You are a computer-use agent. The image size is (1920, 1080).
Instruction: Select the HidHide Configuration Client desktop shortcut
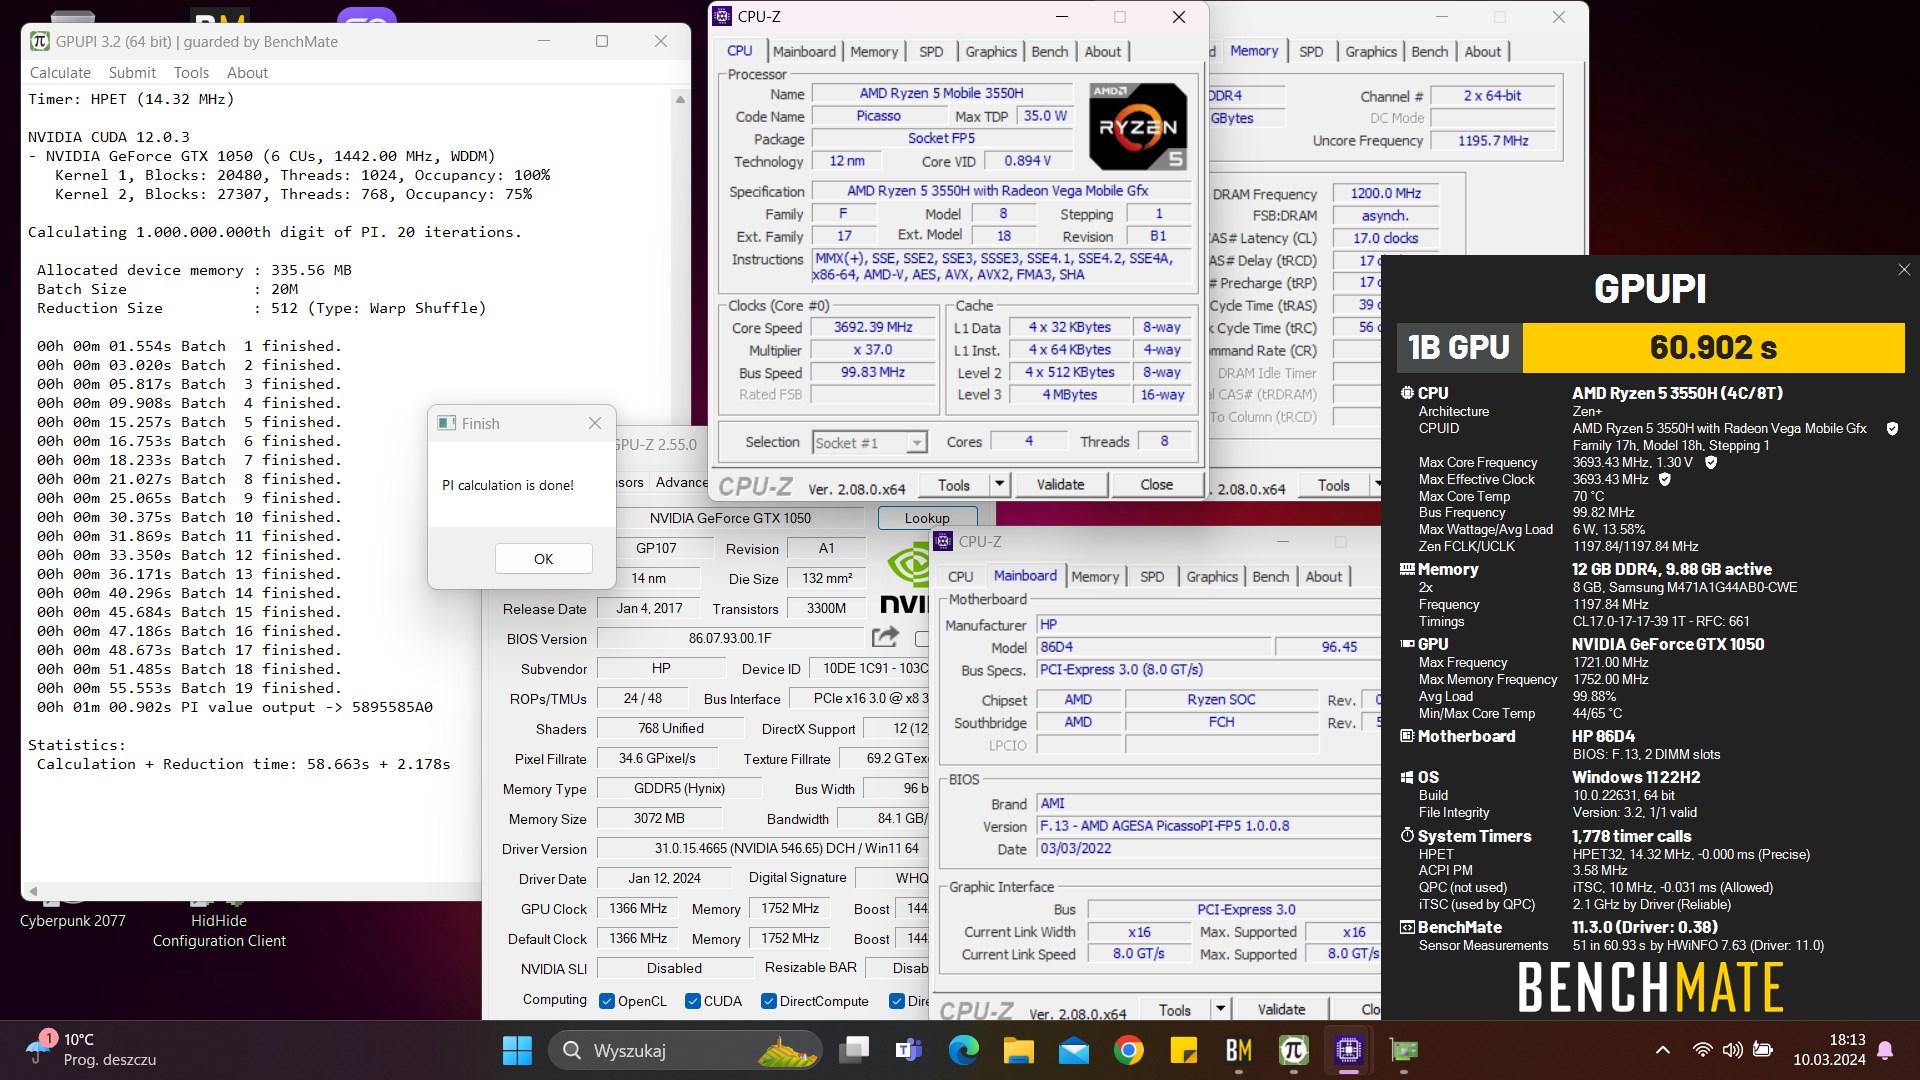[x=219, y=921]
